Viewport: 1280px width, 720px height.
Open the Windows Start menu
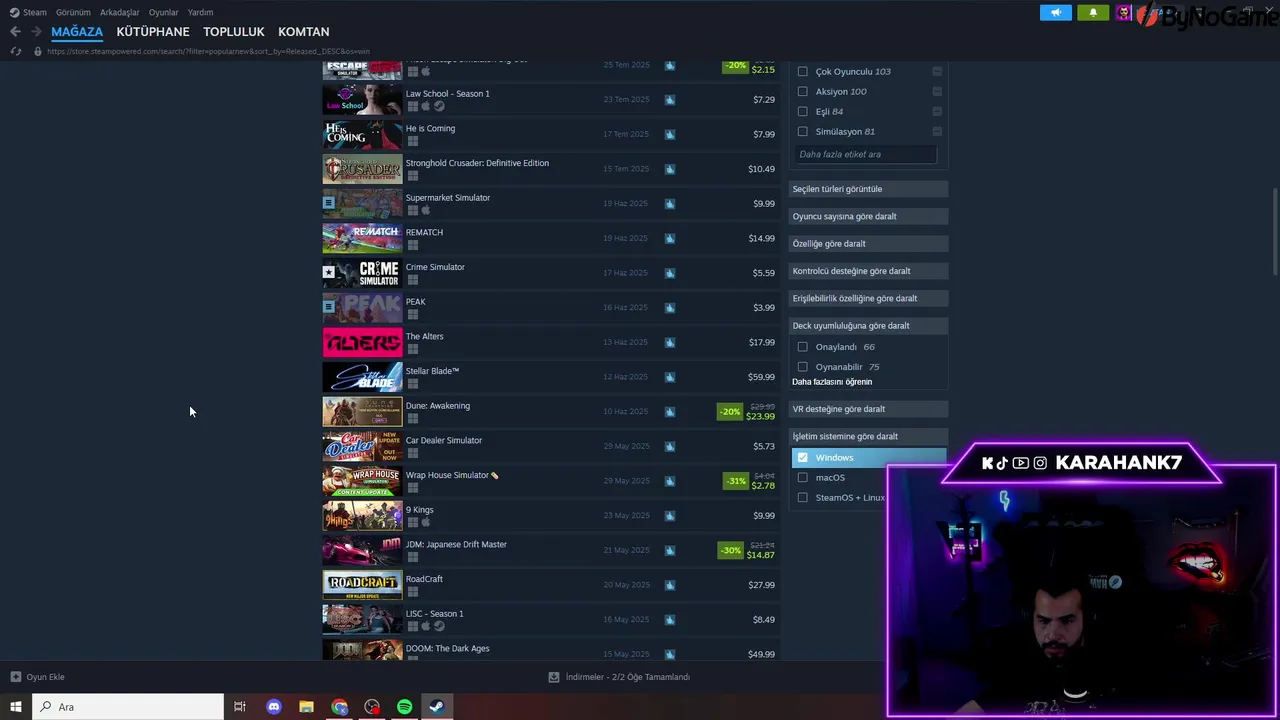tap(15, 707)
